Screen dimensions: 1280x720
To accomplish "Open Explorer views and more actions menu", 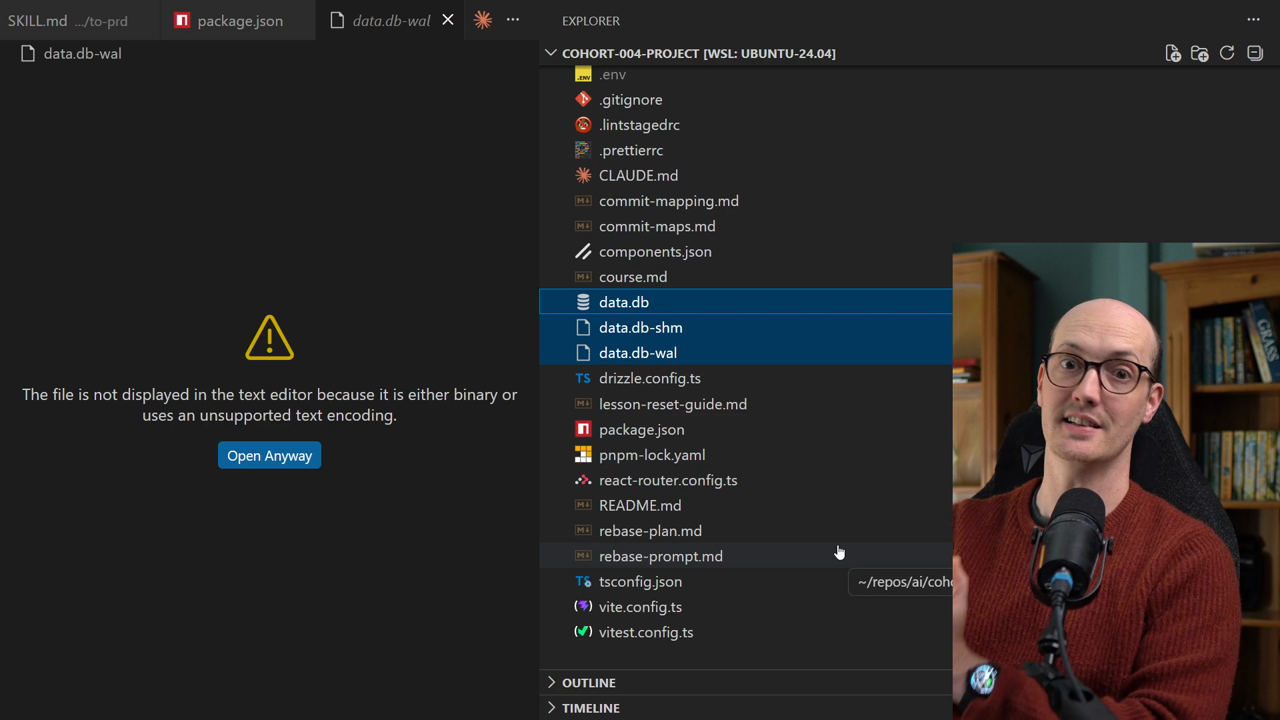I will pyautogui.click(x=1253, y=20).
